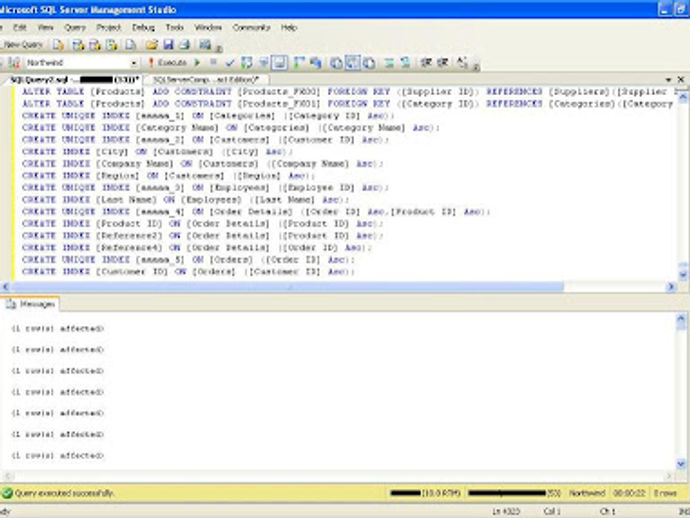Viewport: 690px width, 518px height.
Task: Open the Activity Monitor icon
Action: click(x=205, y=45)
